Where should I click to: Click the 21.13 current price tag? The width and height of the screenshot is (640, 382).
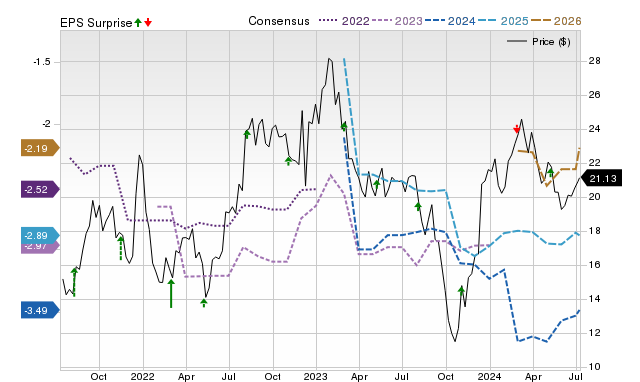tap(601, 178)
